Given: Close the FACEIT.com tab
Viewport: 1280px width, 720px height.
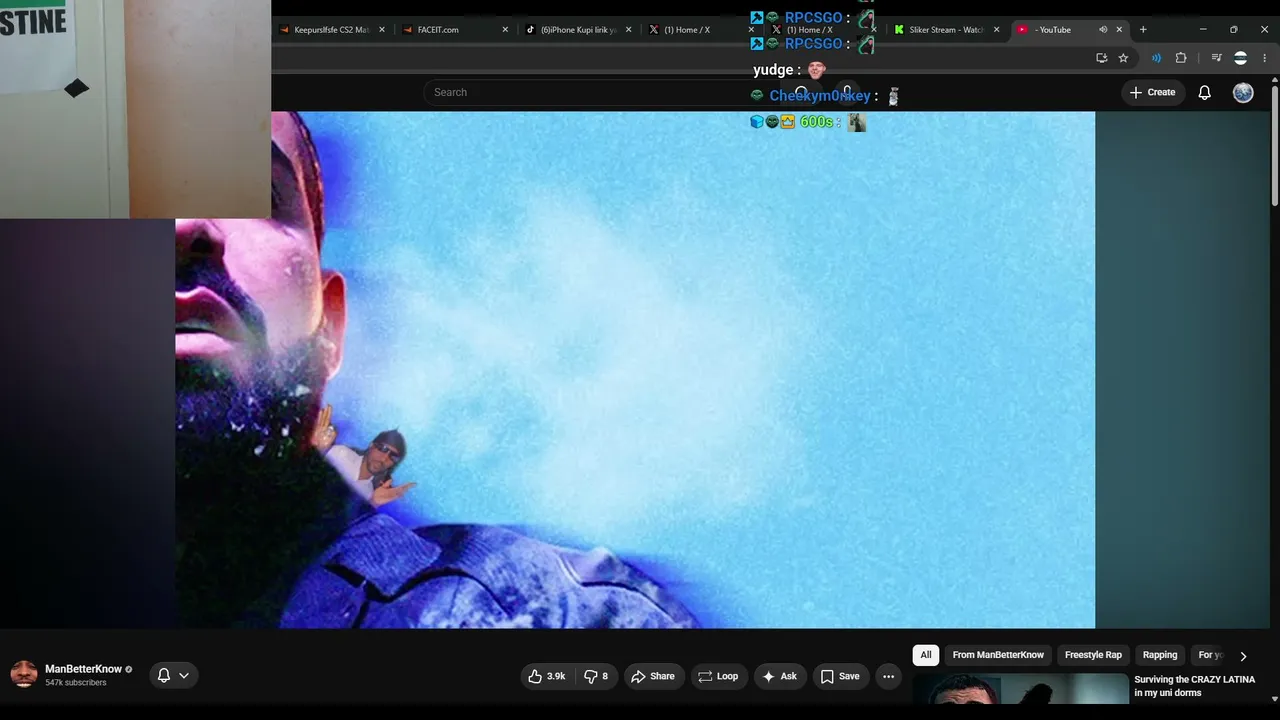Looking at the screenshot, I should 506,30.
